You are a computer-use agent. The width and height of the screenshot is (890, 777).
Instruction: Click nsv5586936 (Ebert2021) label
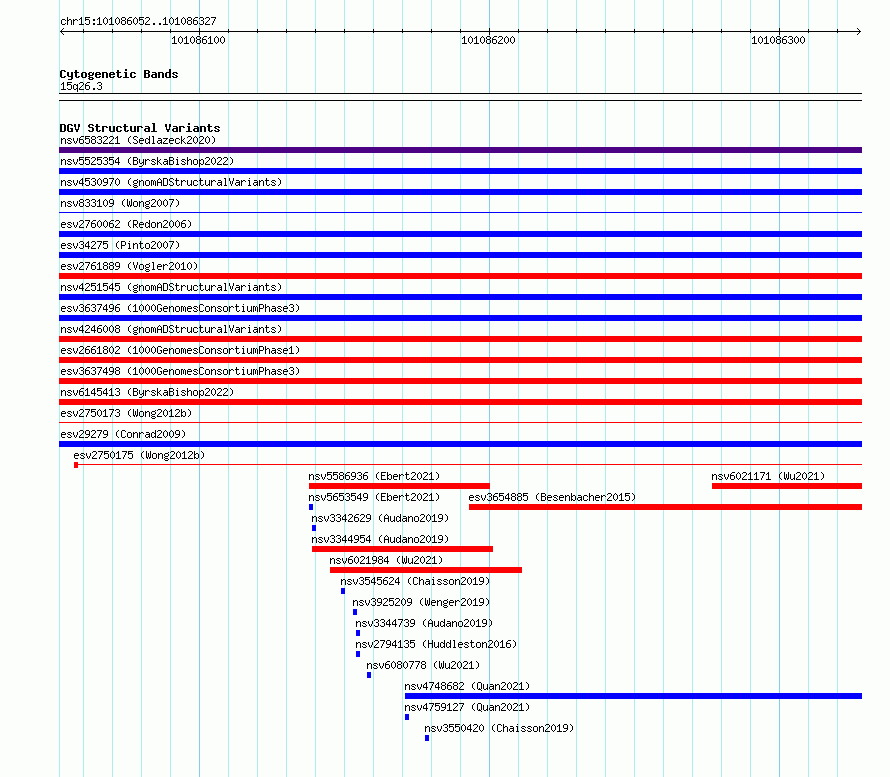click(x=374, y=476)
